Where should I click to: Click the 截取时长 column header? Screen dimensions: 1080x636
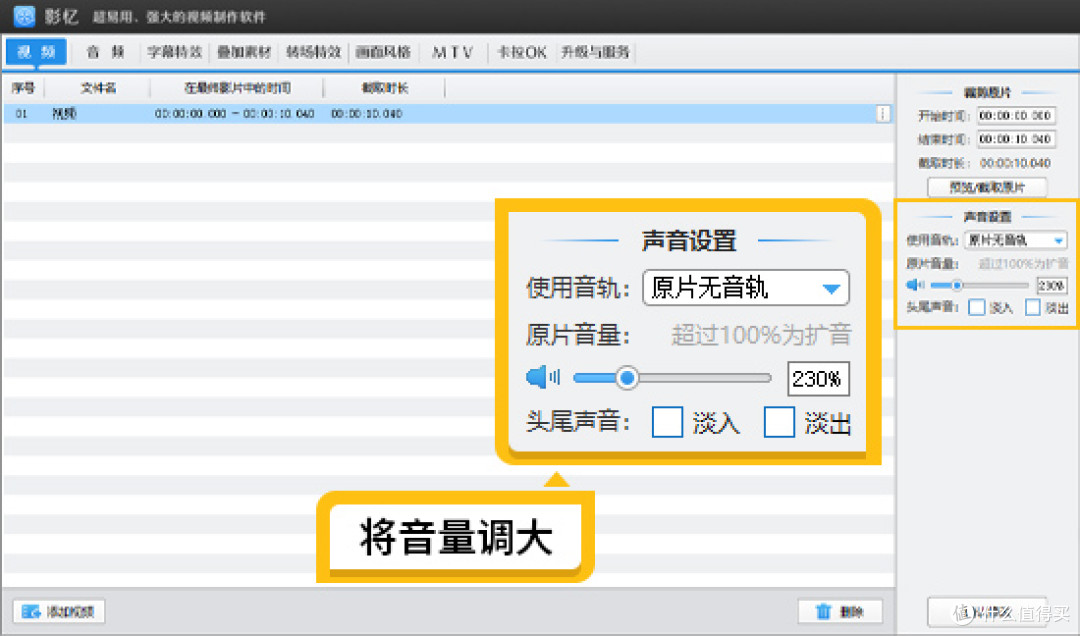384,88
